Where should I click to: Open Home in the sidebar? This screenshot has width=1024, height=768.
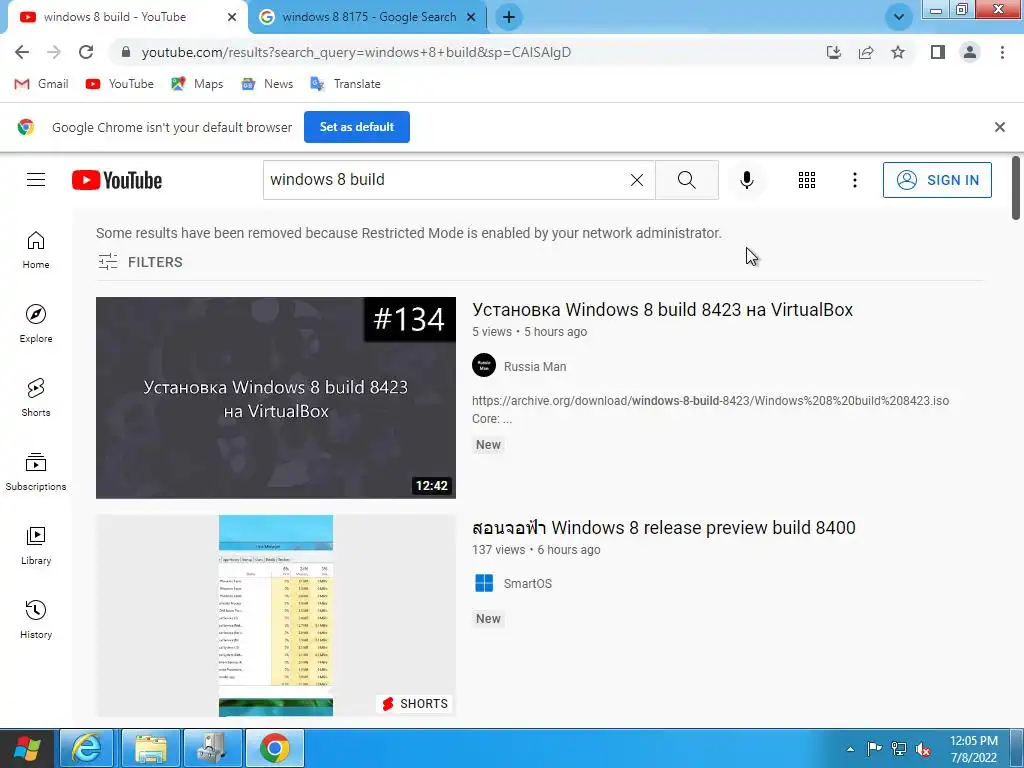tap(36, 250)
